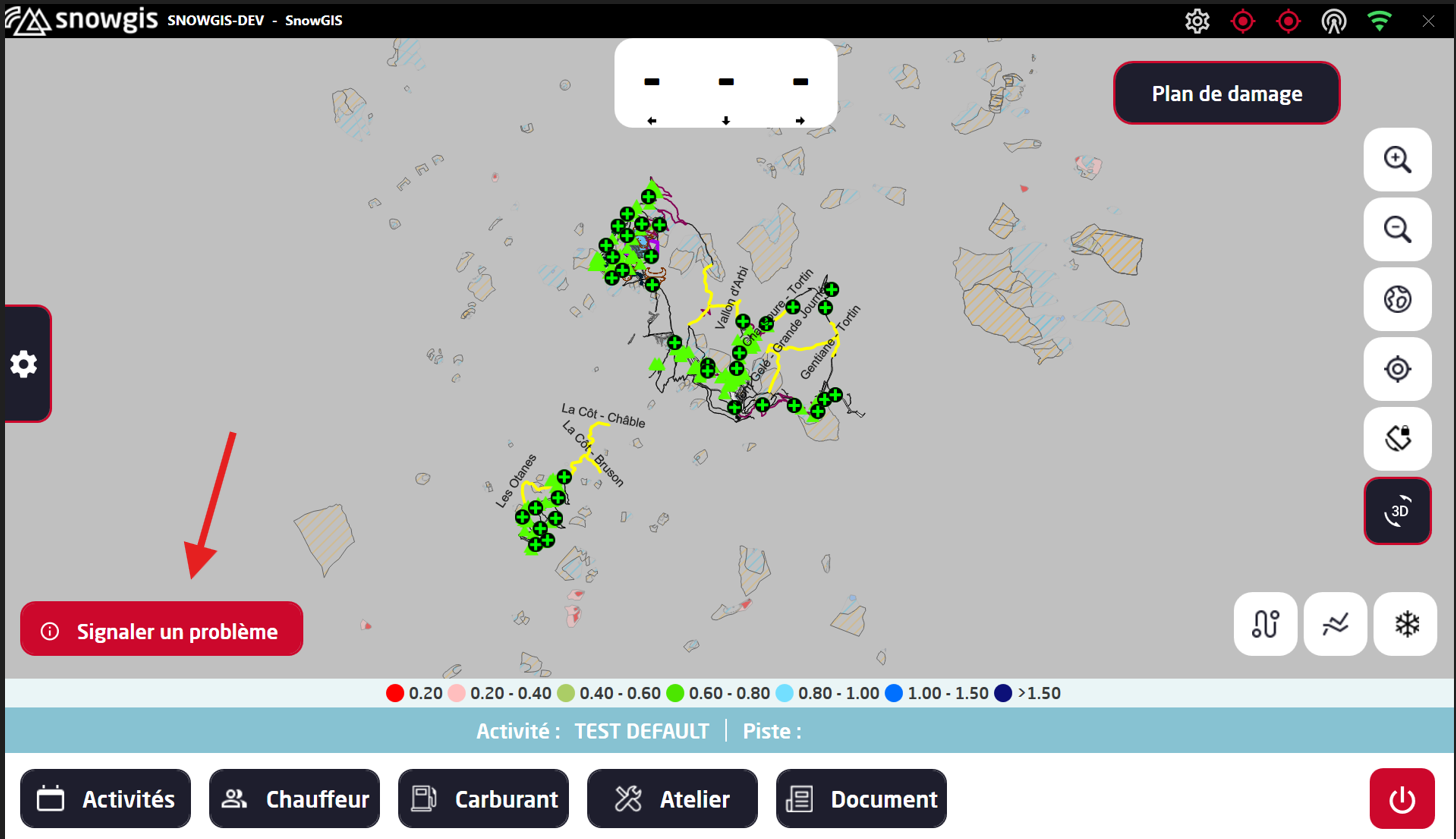This screenshot has width=1456, height=839.
Task: Open settings gear in title bar
Action: click(x=1196, y=20)
